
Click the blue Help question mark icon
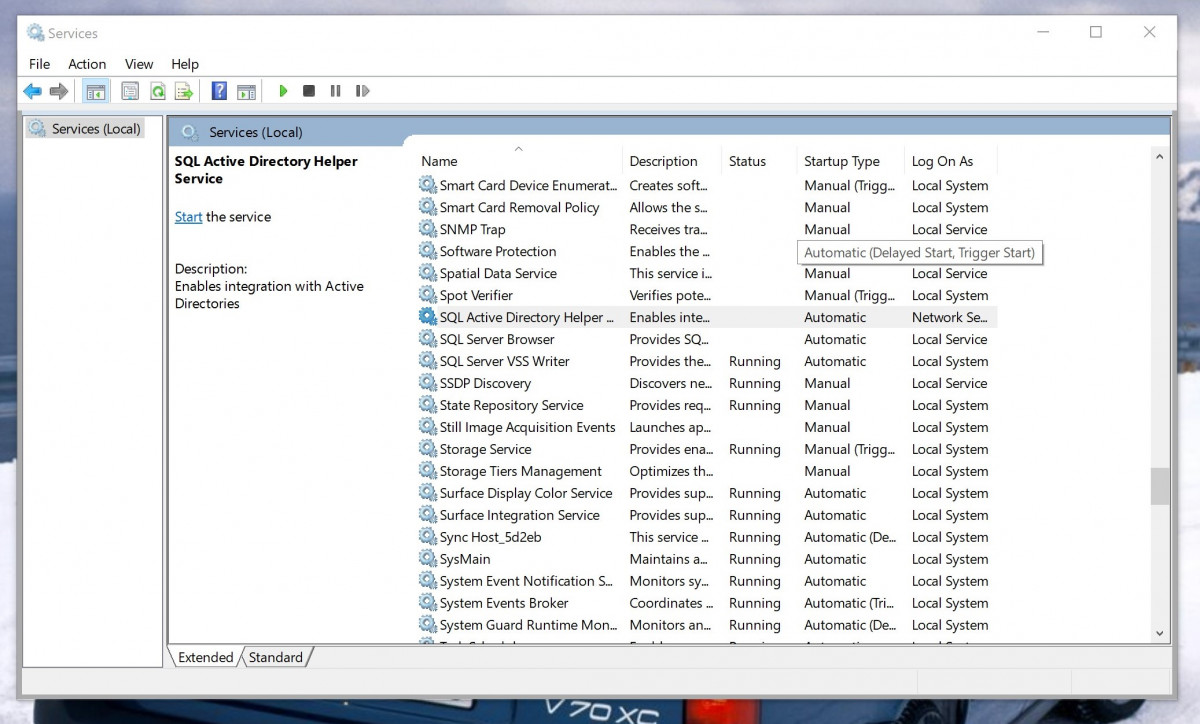219,91
